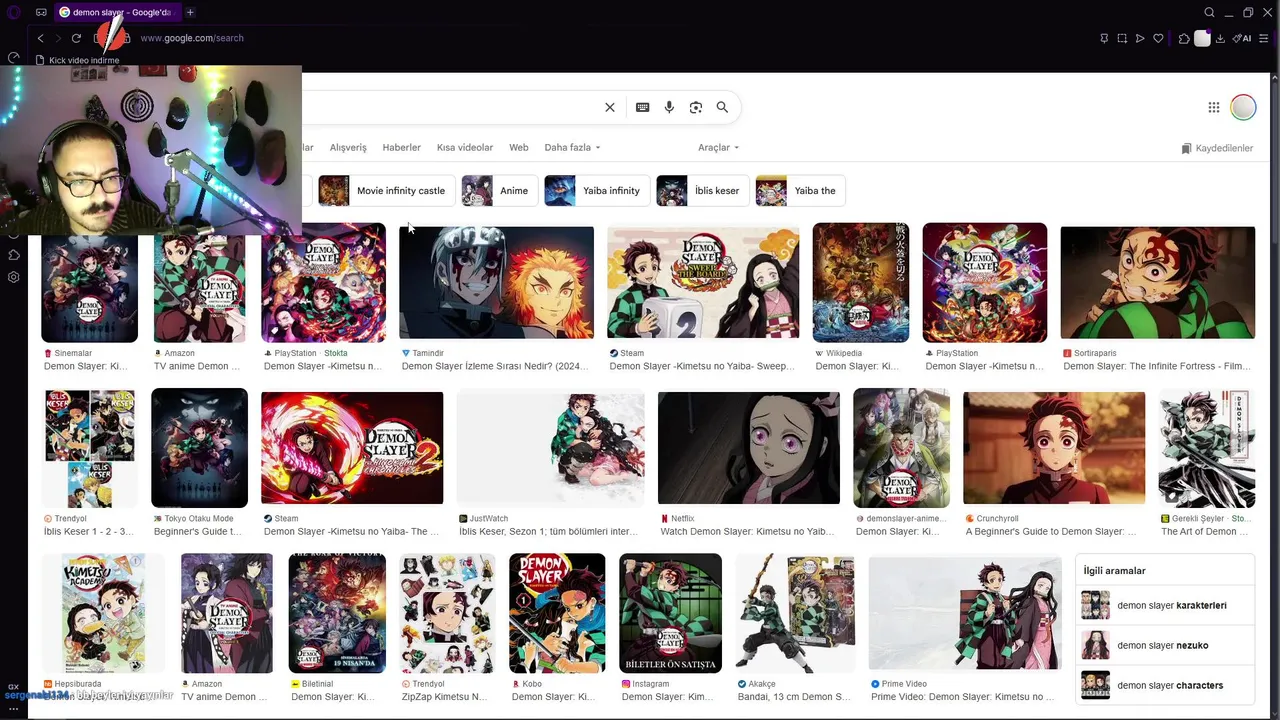Open the Hepsiburada Kimetsu Academy thumbnail
This screenshot has width=1280, height=720.
[x=103, y=613]
